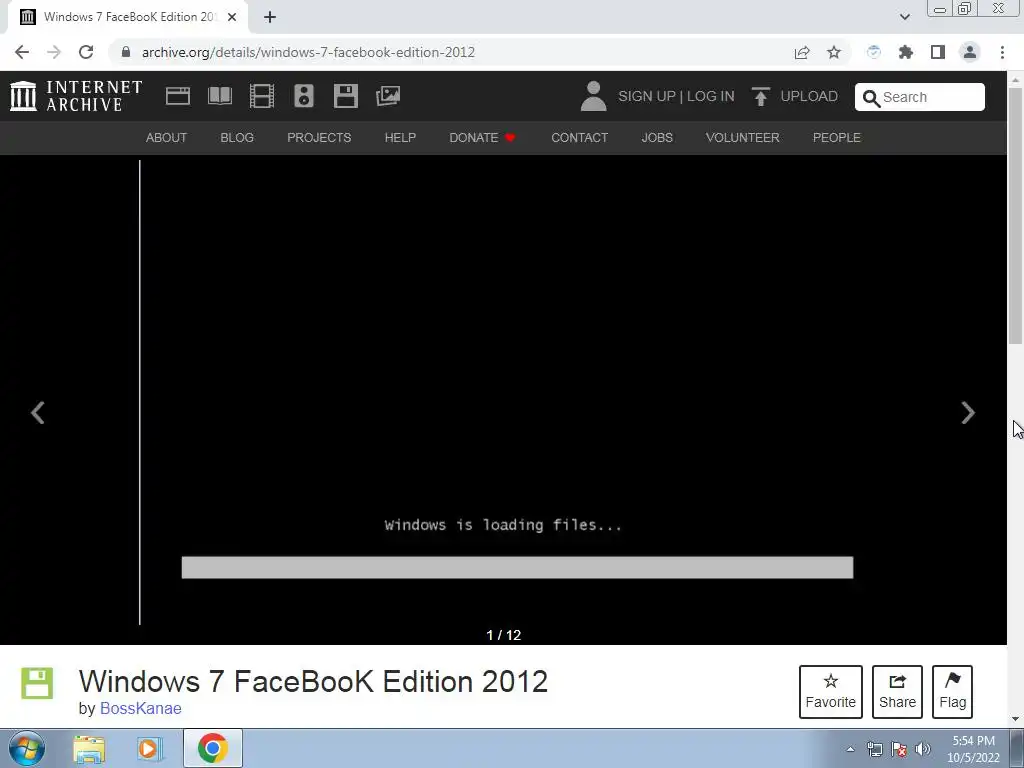Open the Images icon in header
Image resolution: width=1024 pixels, height=768 pixels.
tap(388, 96)
